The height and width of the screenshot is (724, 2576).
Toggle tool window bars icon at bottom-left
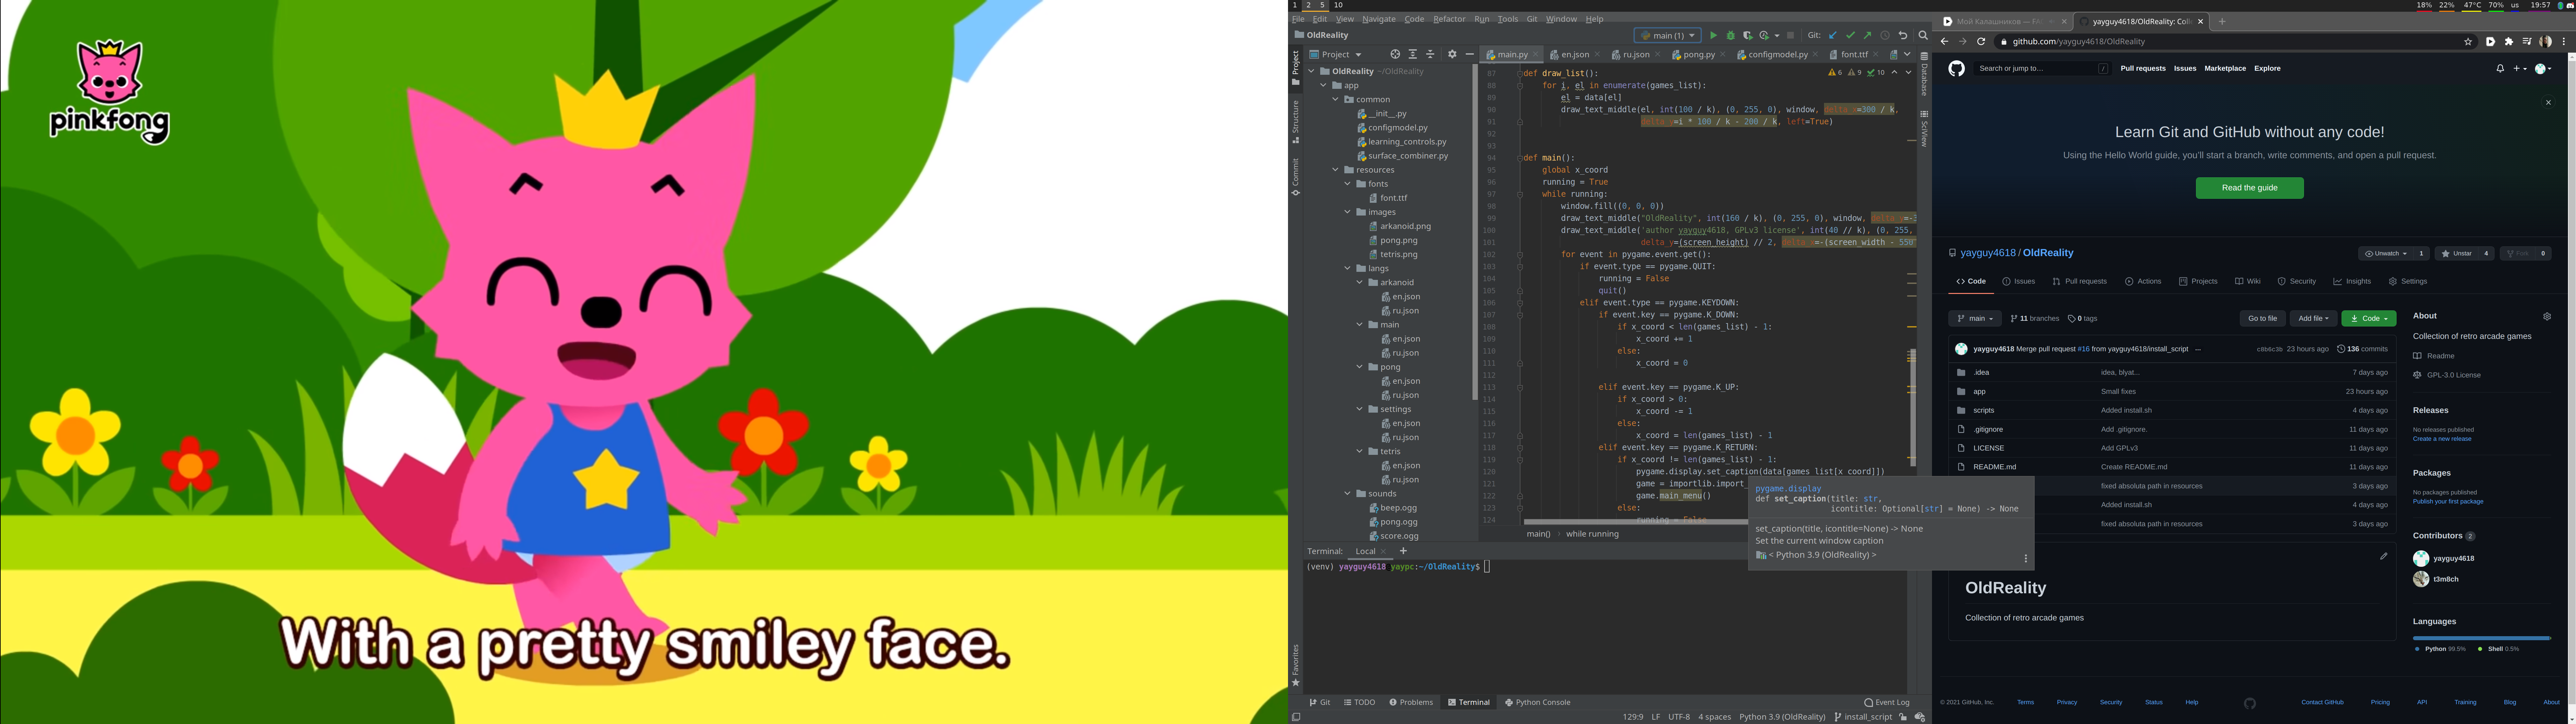(1296, 717)
